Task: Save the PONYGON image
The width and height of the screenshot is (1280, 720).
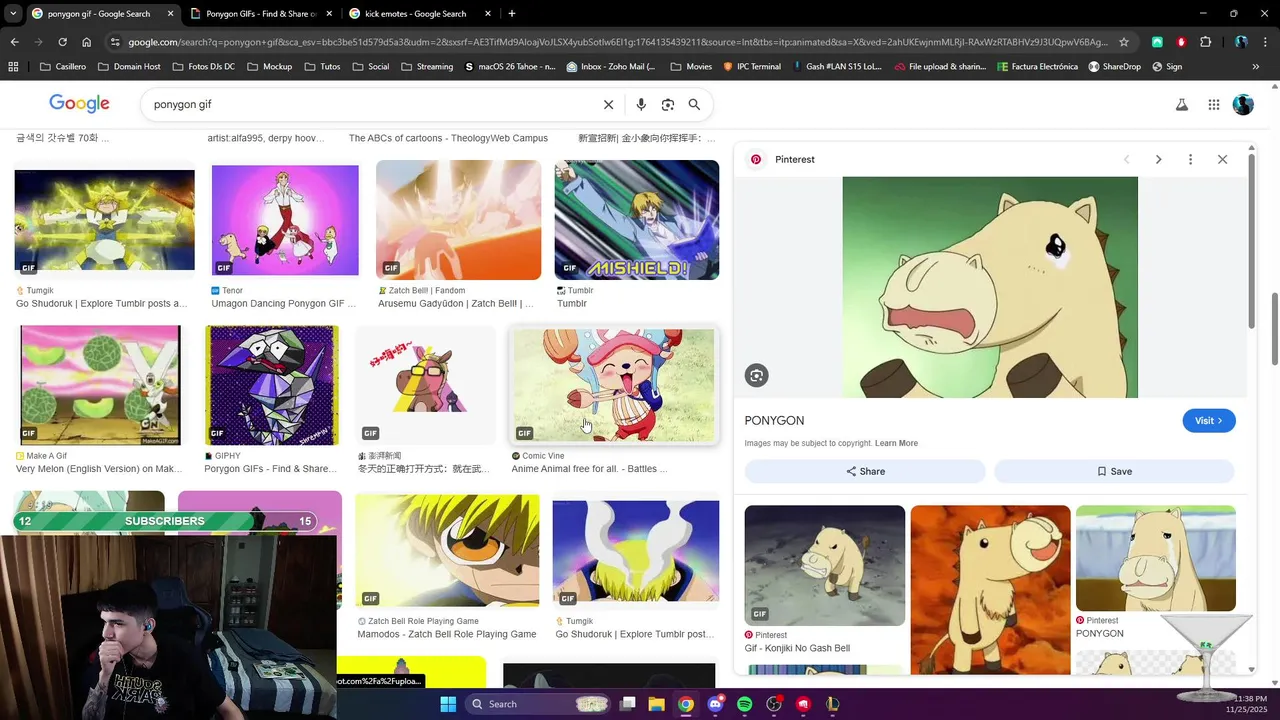Action: coord(1114,471)
